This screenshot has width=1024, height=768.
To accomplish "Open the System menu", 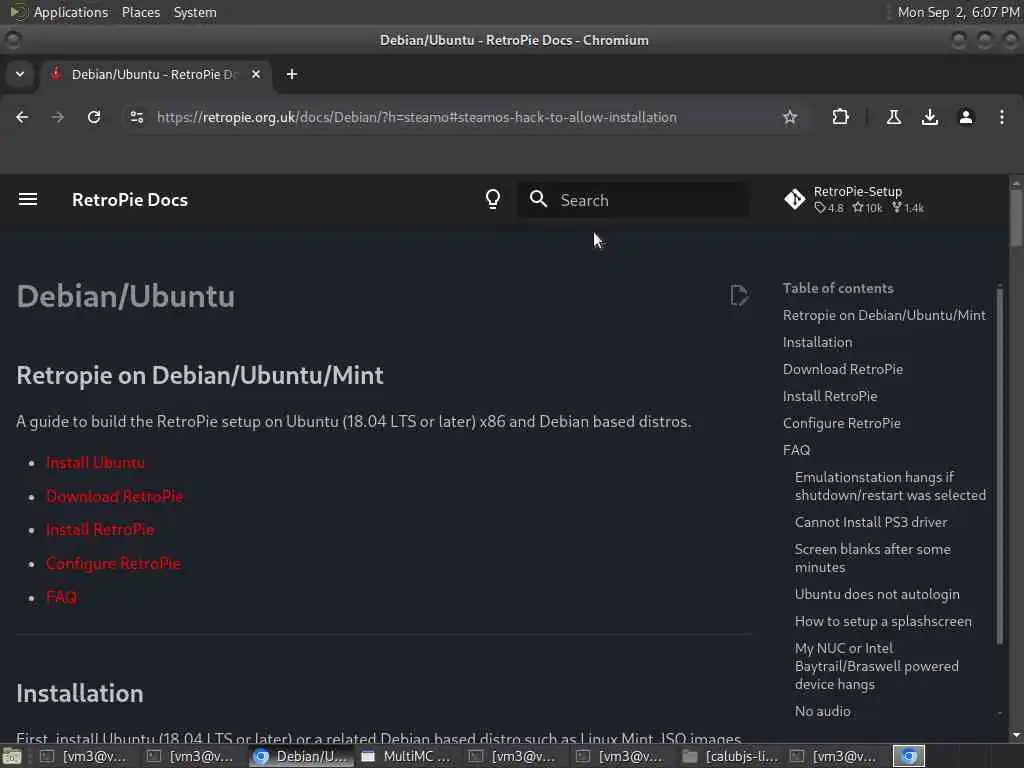I will tap(195, 12).
